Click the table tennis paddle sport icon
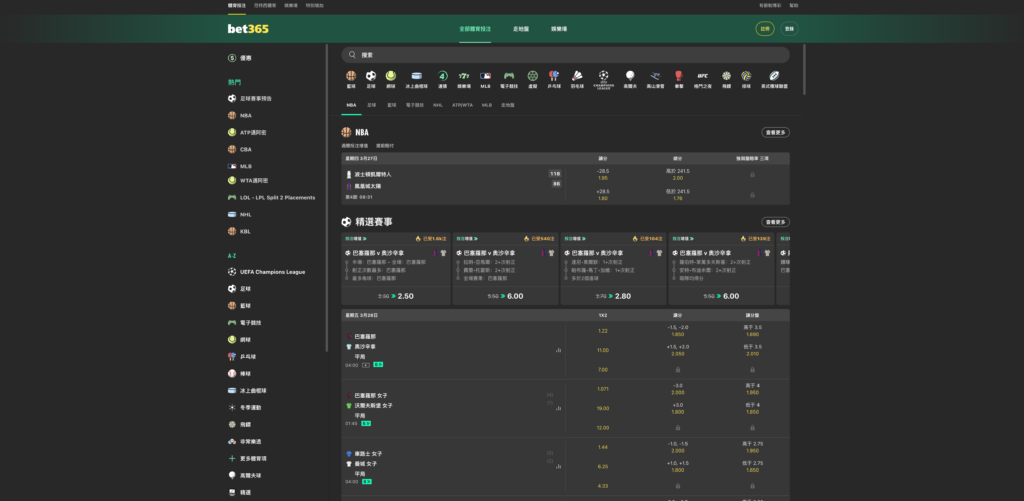This screenshot has height=501, width=1024. 553,76
